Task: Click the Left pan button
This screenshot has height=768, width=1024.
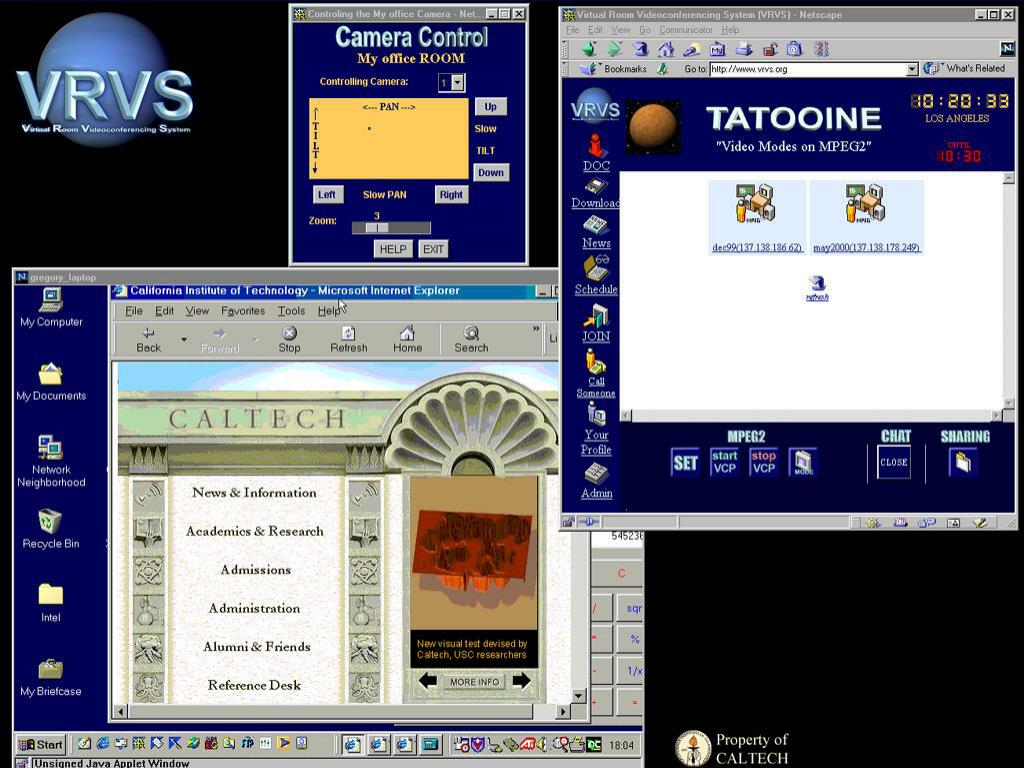Action: [327, 195]
